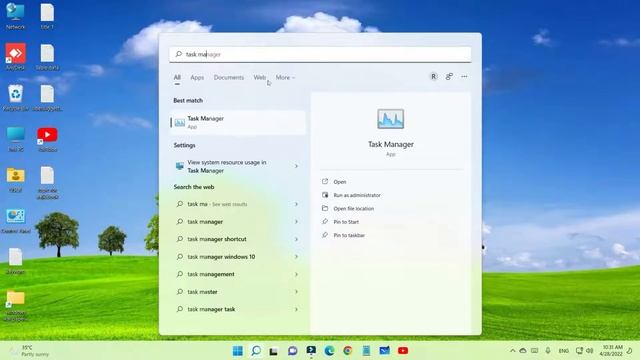Open the Chat app on taskbar

[x=292, y=351]
